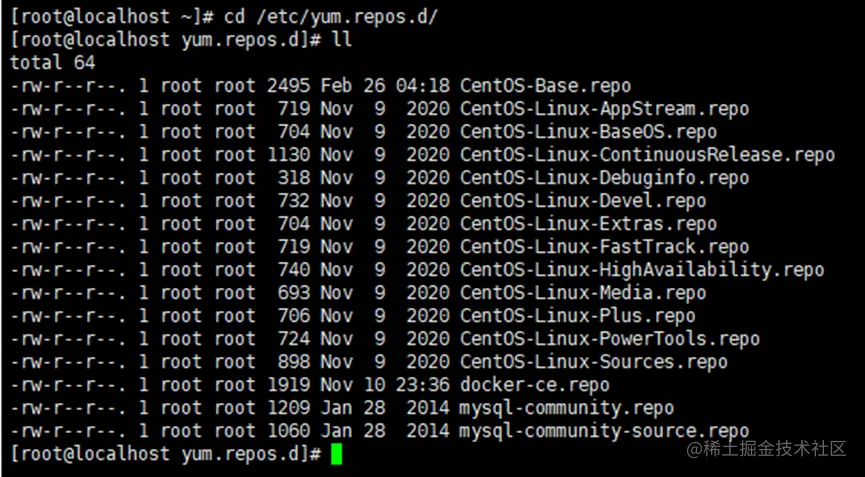This screenshot has width=865, height=477.
Task: Click file size 318 of Debuginfo.repo
Action: (x=294, y=178)
